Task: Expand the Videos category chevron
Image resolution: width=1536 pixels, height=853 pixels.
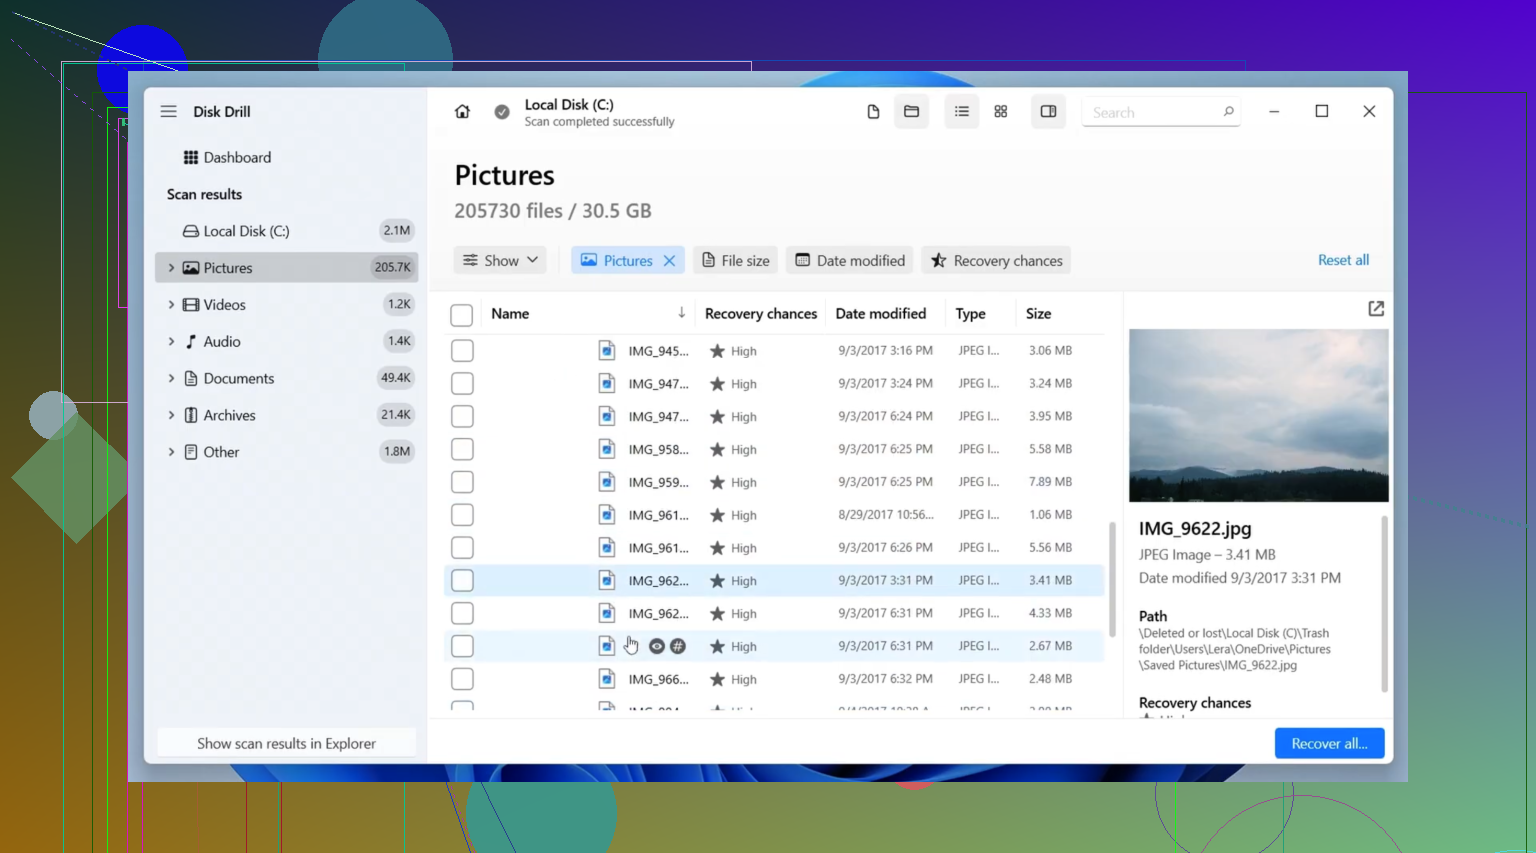Action: (x=171, y=305)
